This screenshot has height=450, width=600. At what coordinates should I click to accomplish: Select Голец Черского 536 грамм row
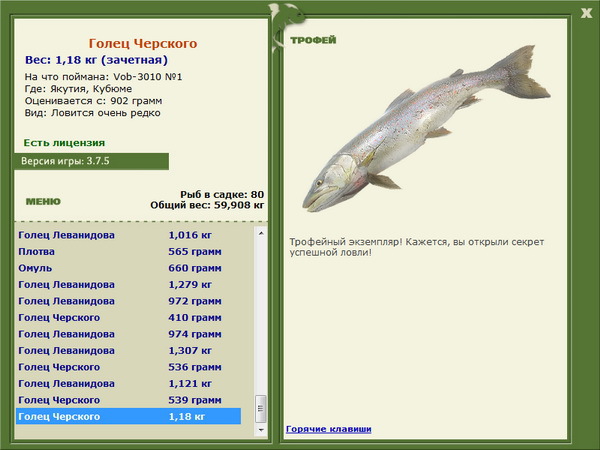128,367
